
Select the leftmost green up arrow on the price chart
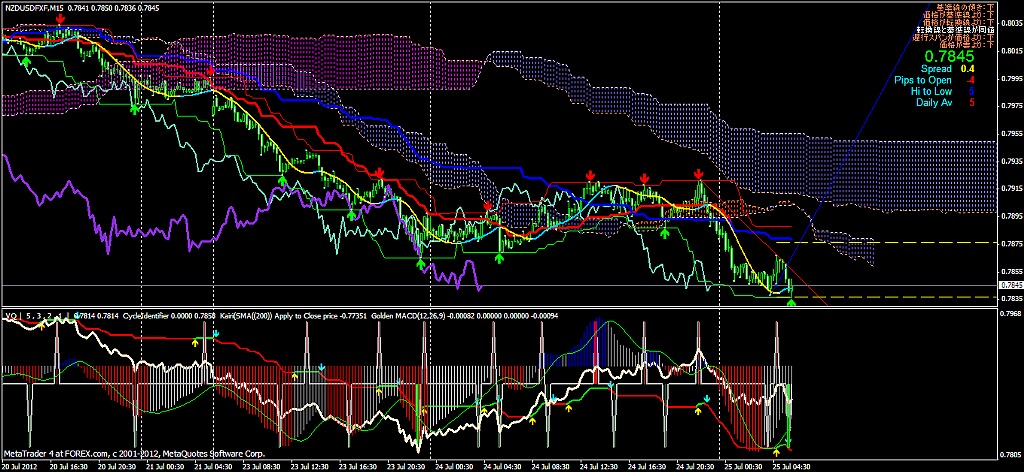point(26,61)
